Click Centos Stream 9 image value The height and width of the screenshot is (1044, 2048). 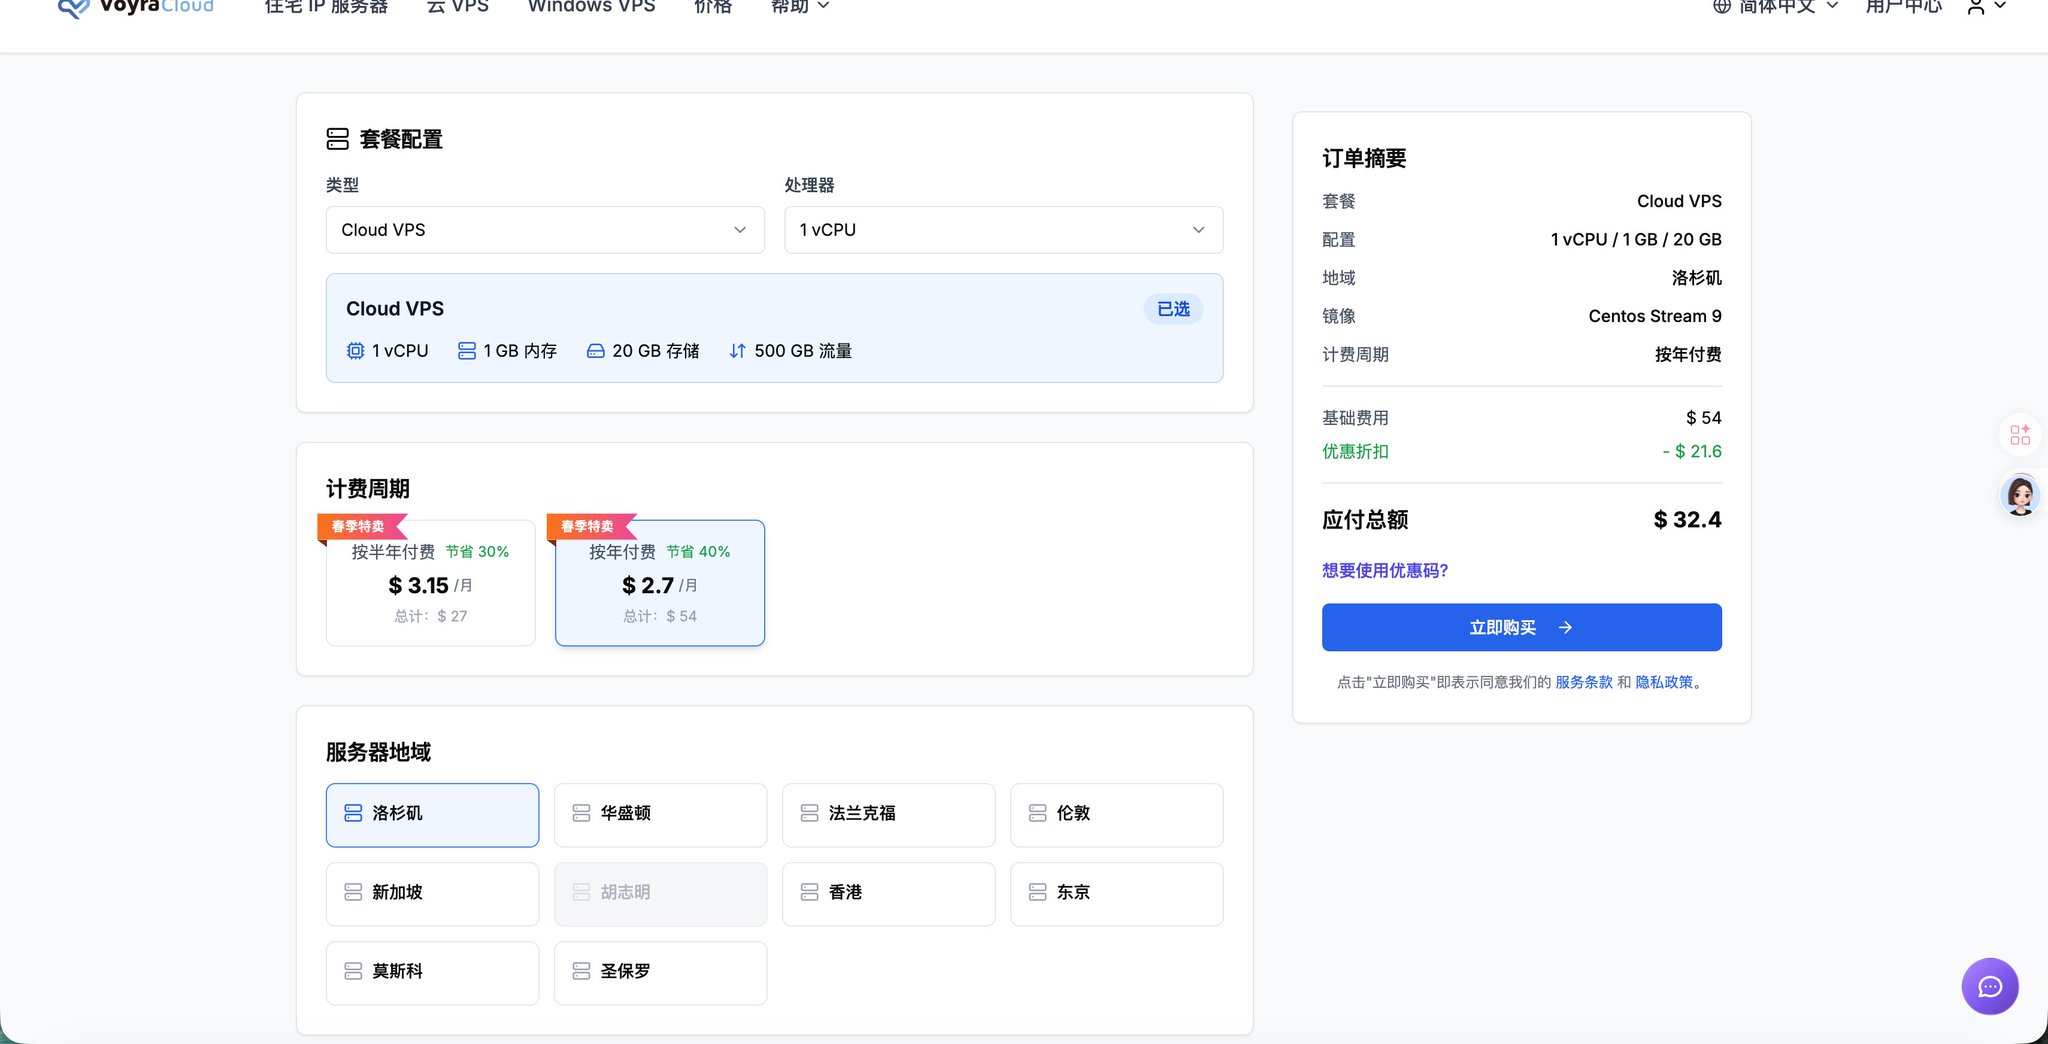[1655, 316]
